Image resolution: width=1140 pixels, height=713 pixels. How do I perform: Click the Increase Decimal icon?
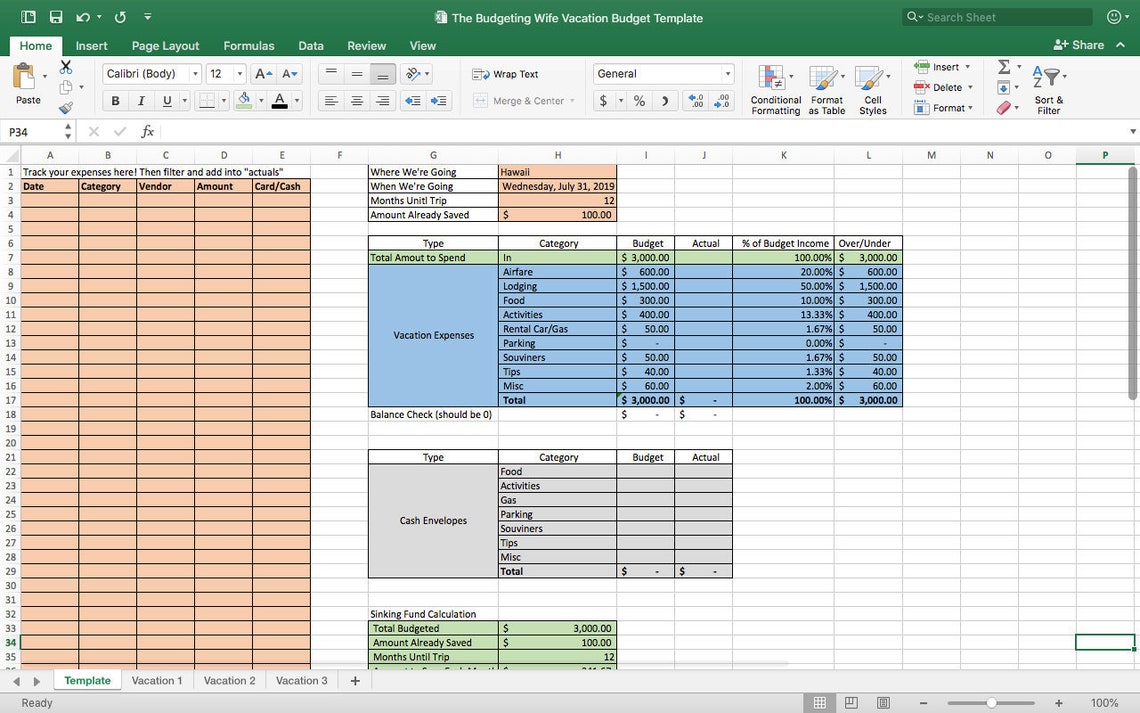(695, 100)
